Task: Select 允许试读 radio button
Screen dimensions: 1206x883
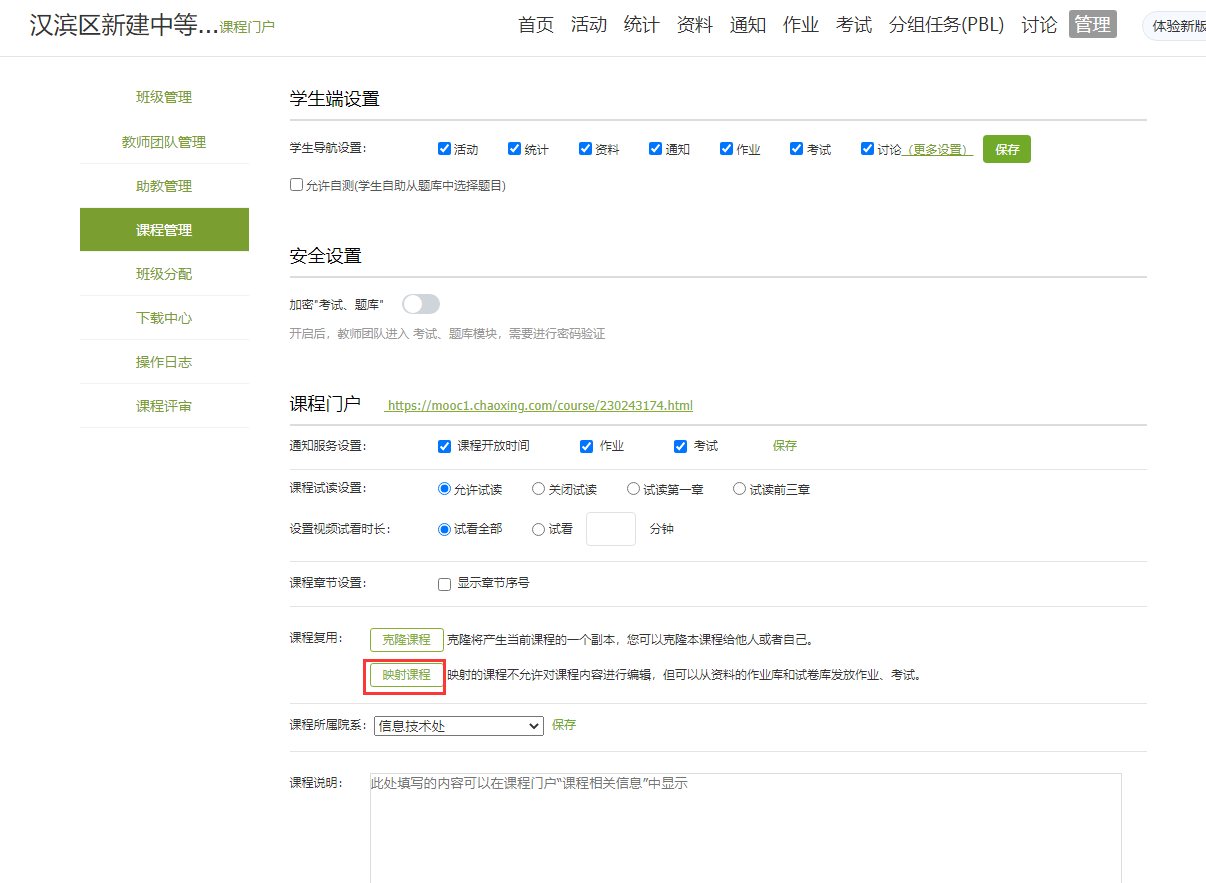Action: point(445,489)
